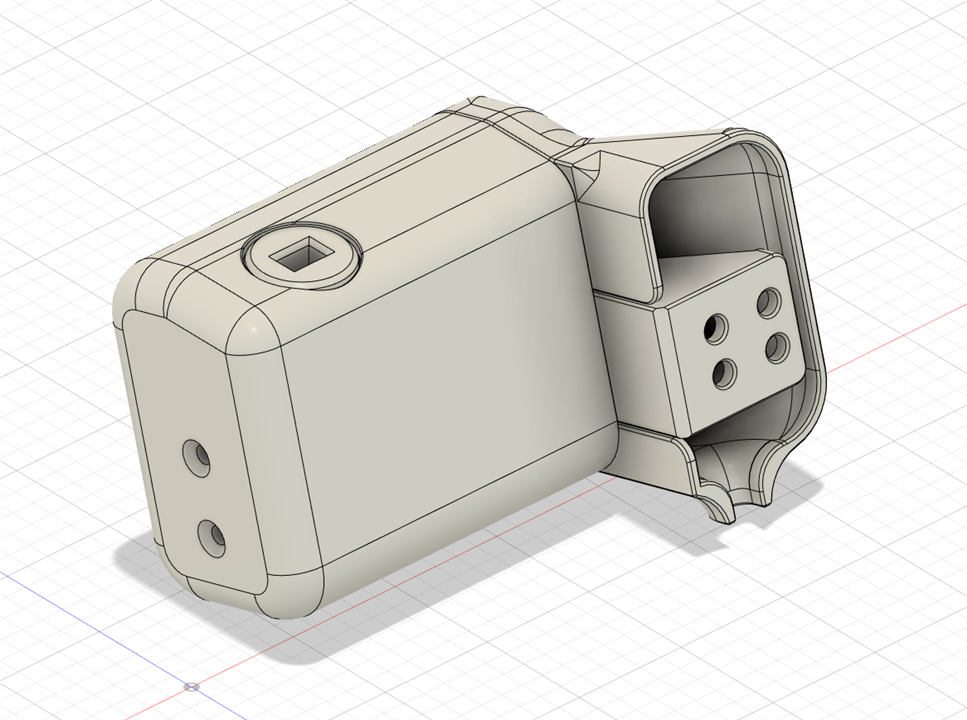Pick the upper-left hole of the four-hole block
The width and height of the screenshot is (967, 720).
(x=717, y=328)
